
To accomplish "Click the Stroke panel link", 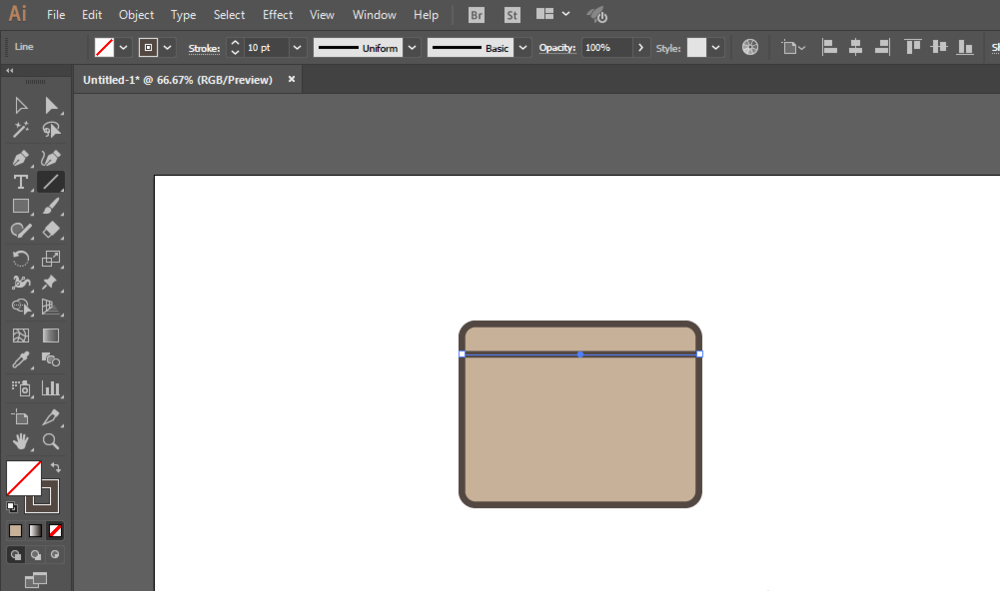I will pos(204,48).
